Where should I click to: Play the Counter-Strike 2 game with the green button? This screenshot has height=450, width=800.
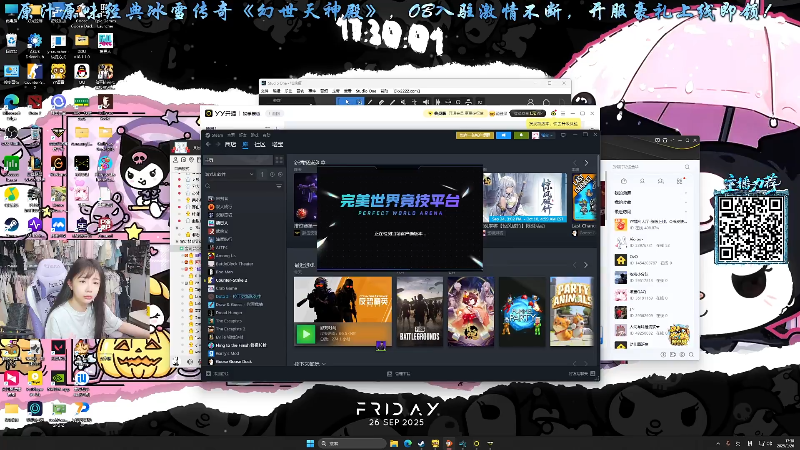pos(306,334)
